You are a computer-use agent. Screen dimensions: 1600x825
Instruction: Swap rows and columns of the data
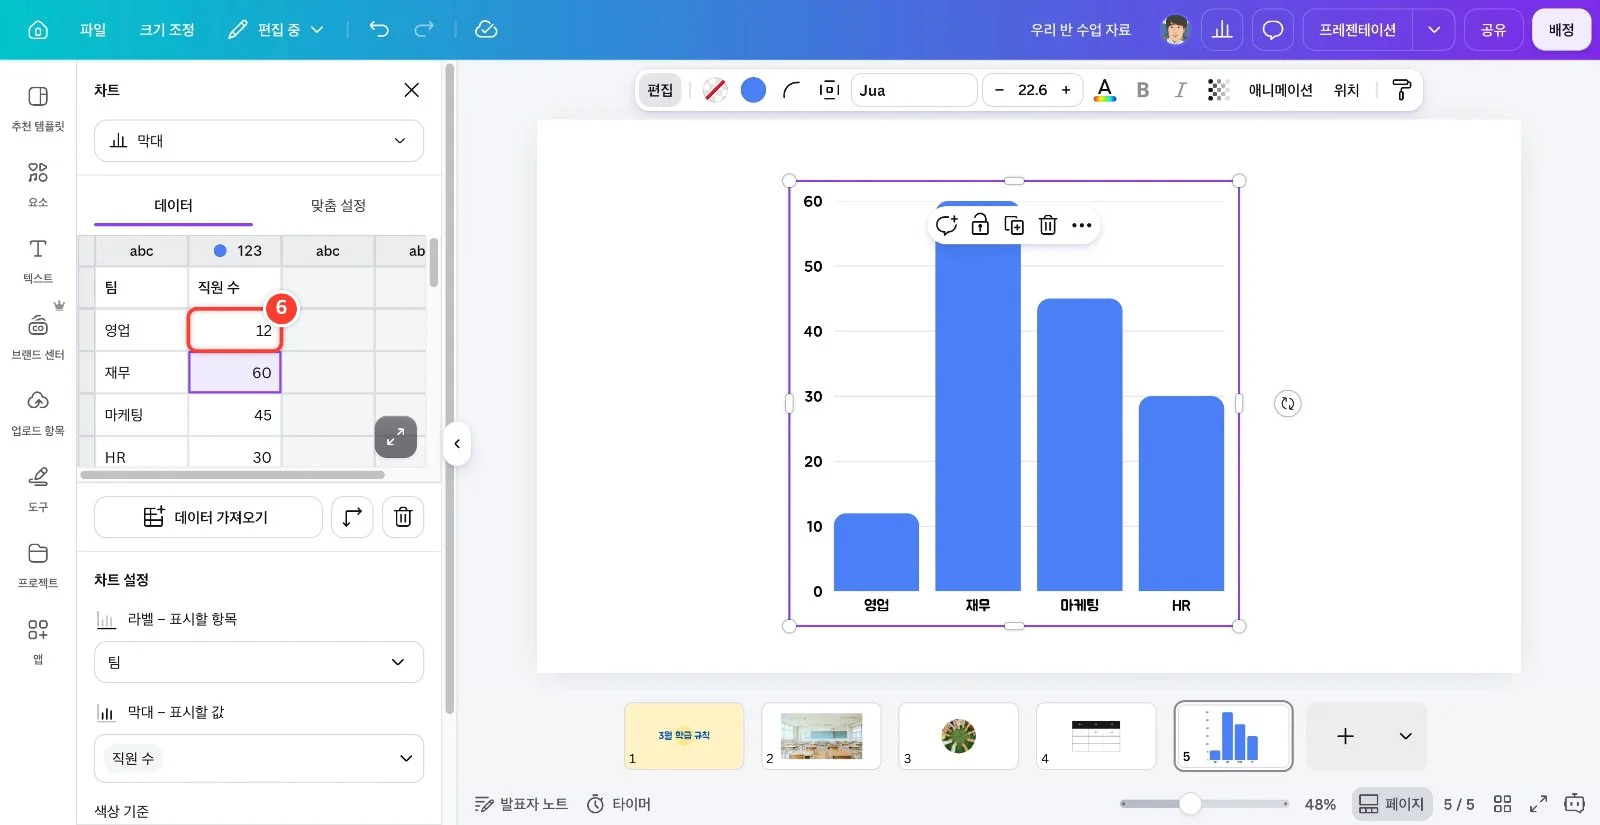352,517
